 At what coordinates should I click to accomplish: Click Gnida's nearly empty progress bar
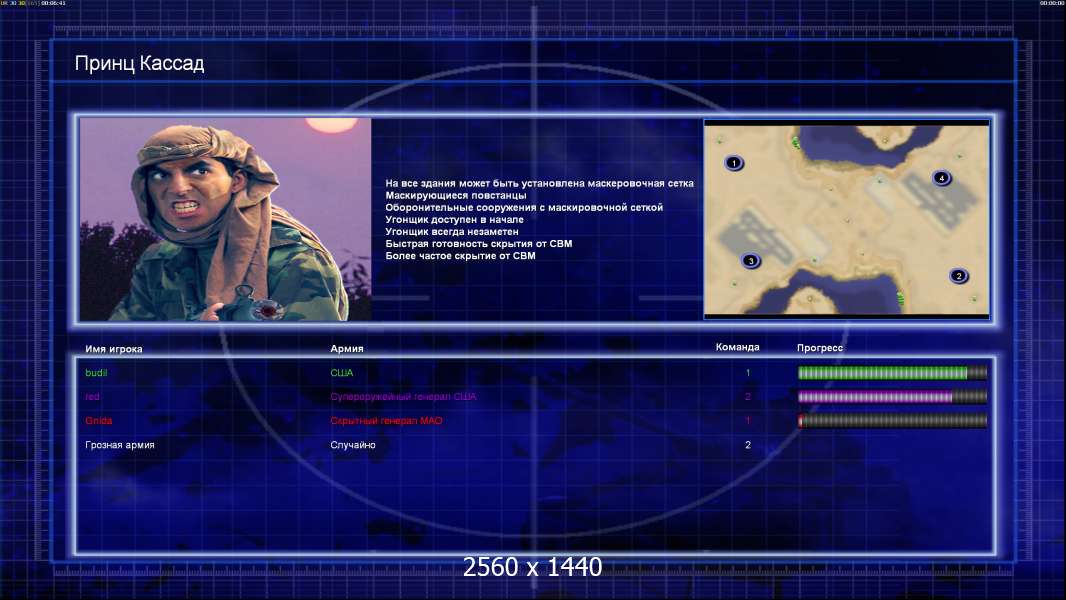click(x=892, y=421)
